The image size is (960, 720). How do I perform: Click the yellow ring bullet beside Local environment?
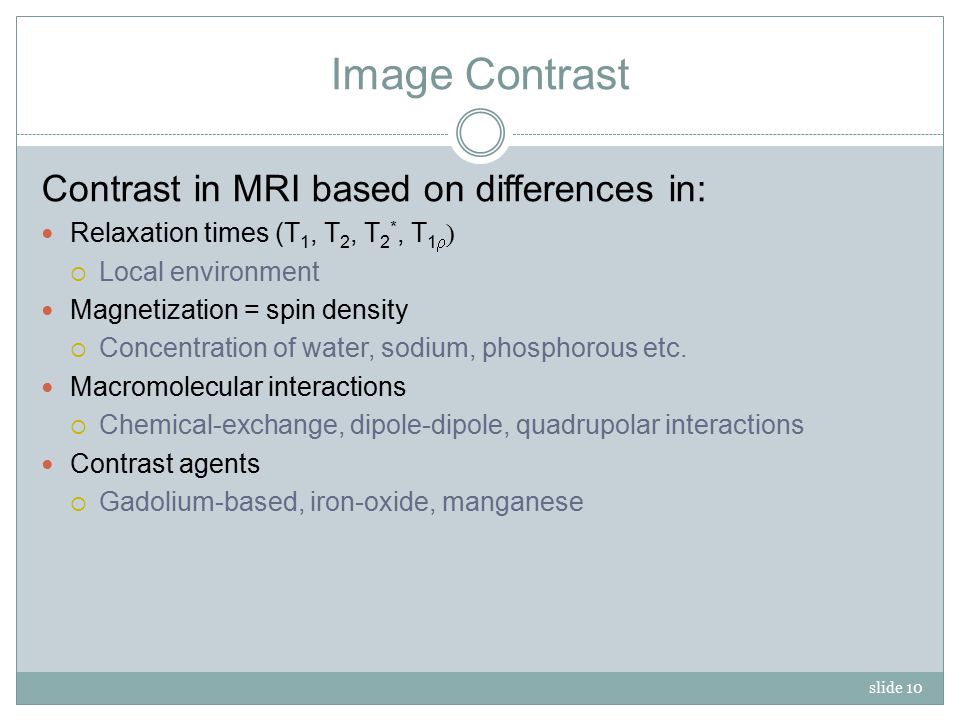[78, 274]
